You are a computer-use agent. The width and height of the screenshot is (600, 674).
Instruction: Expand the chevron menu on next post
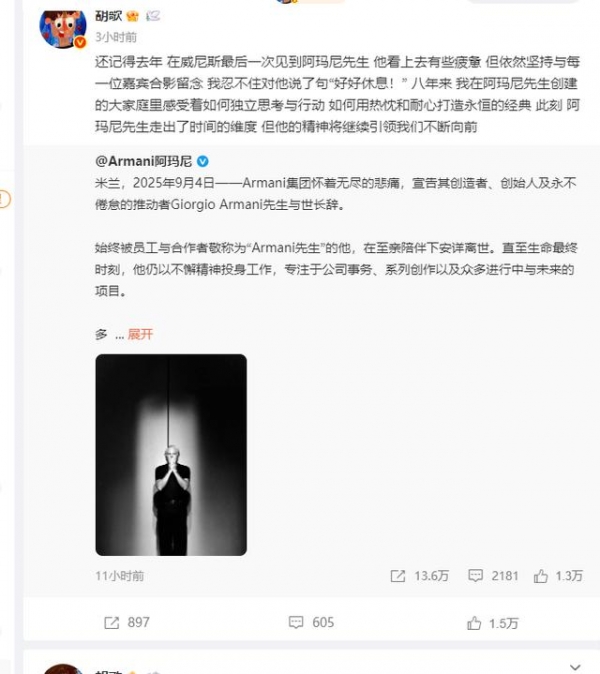click(575, 667)
